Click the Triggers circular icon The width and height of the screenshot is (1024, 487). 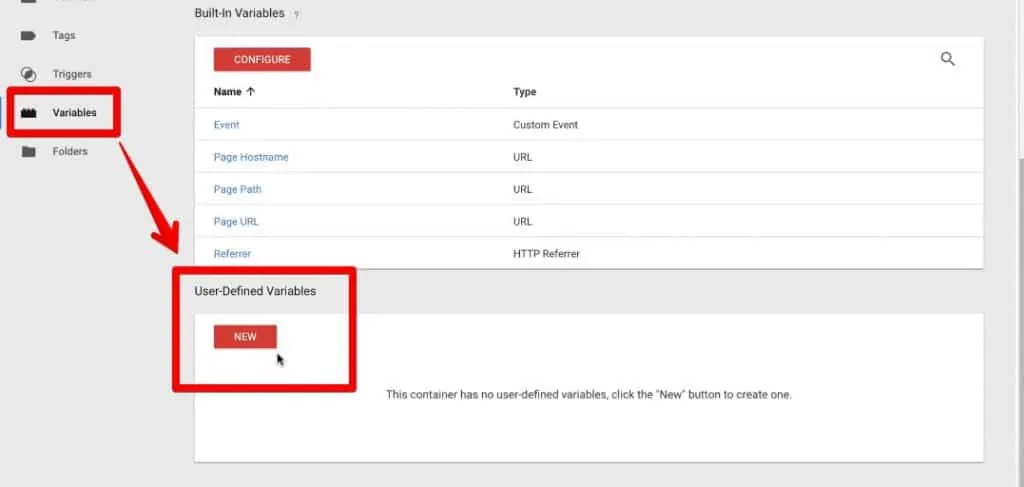[28, 74]
